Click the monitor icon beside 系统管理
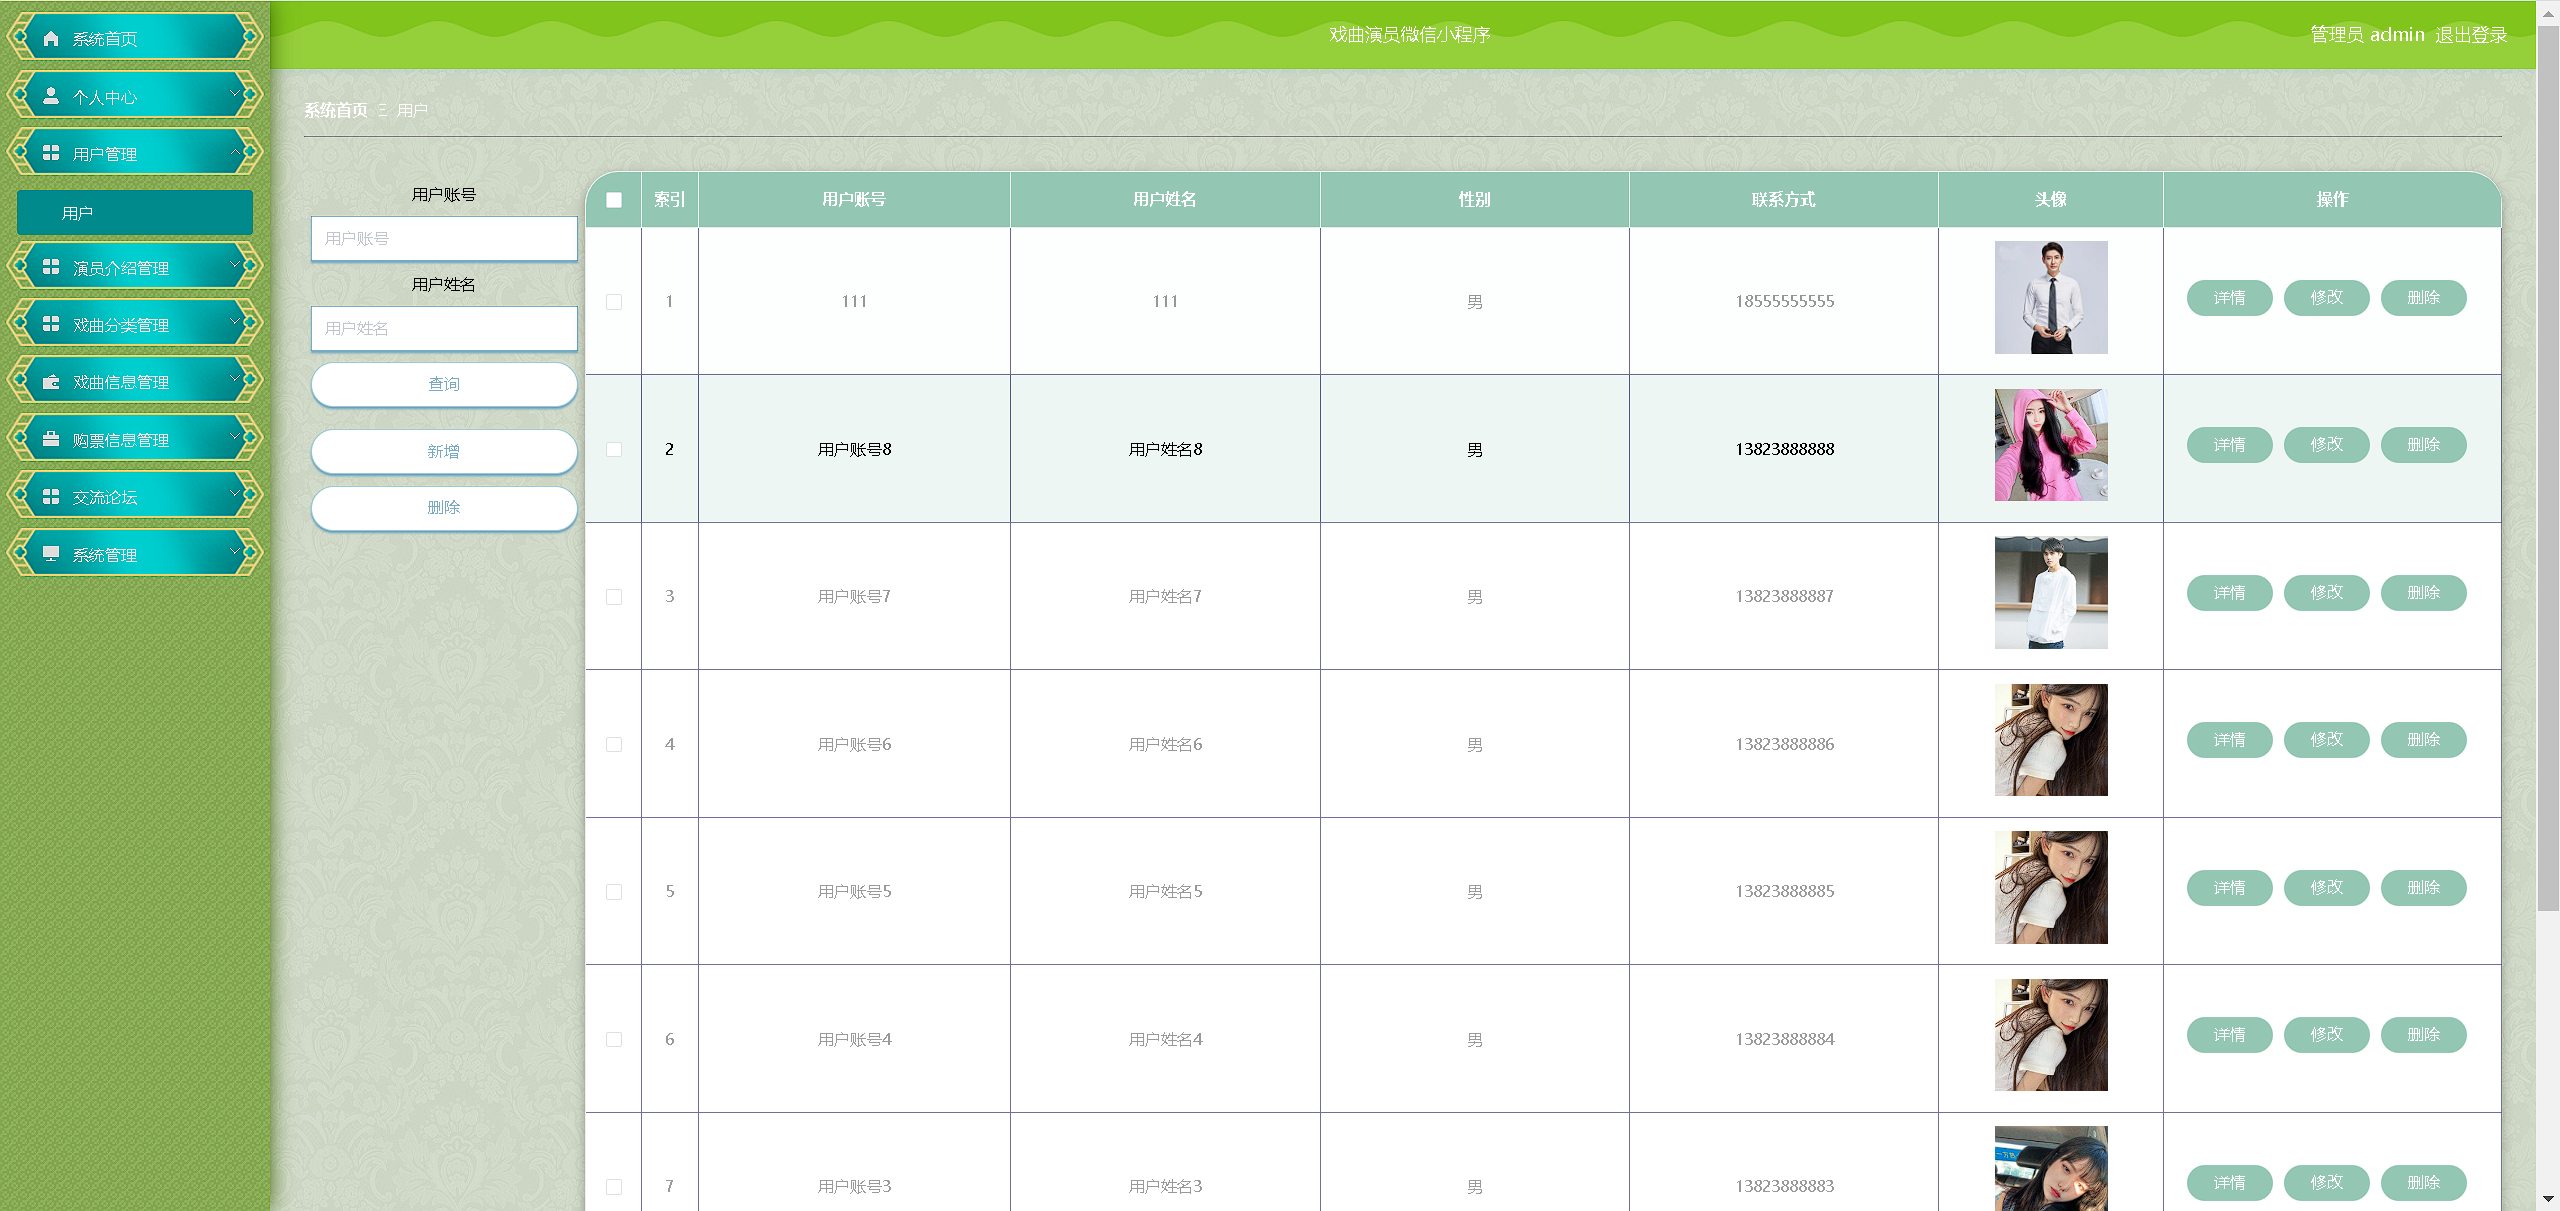The height and width of the screenshot is (1211, 2560). (51, 554)
